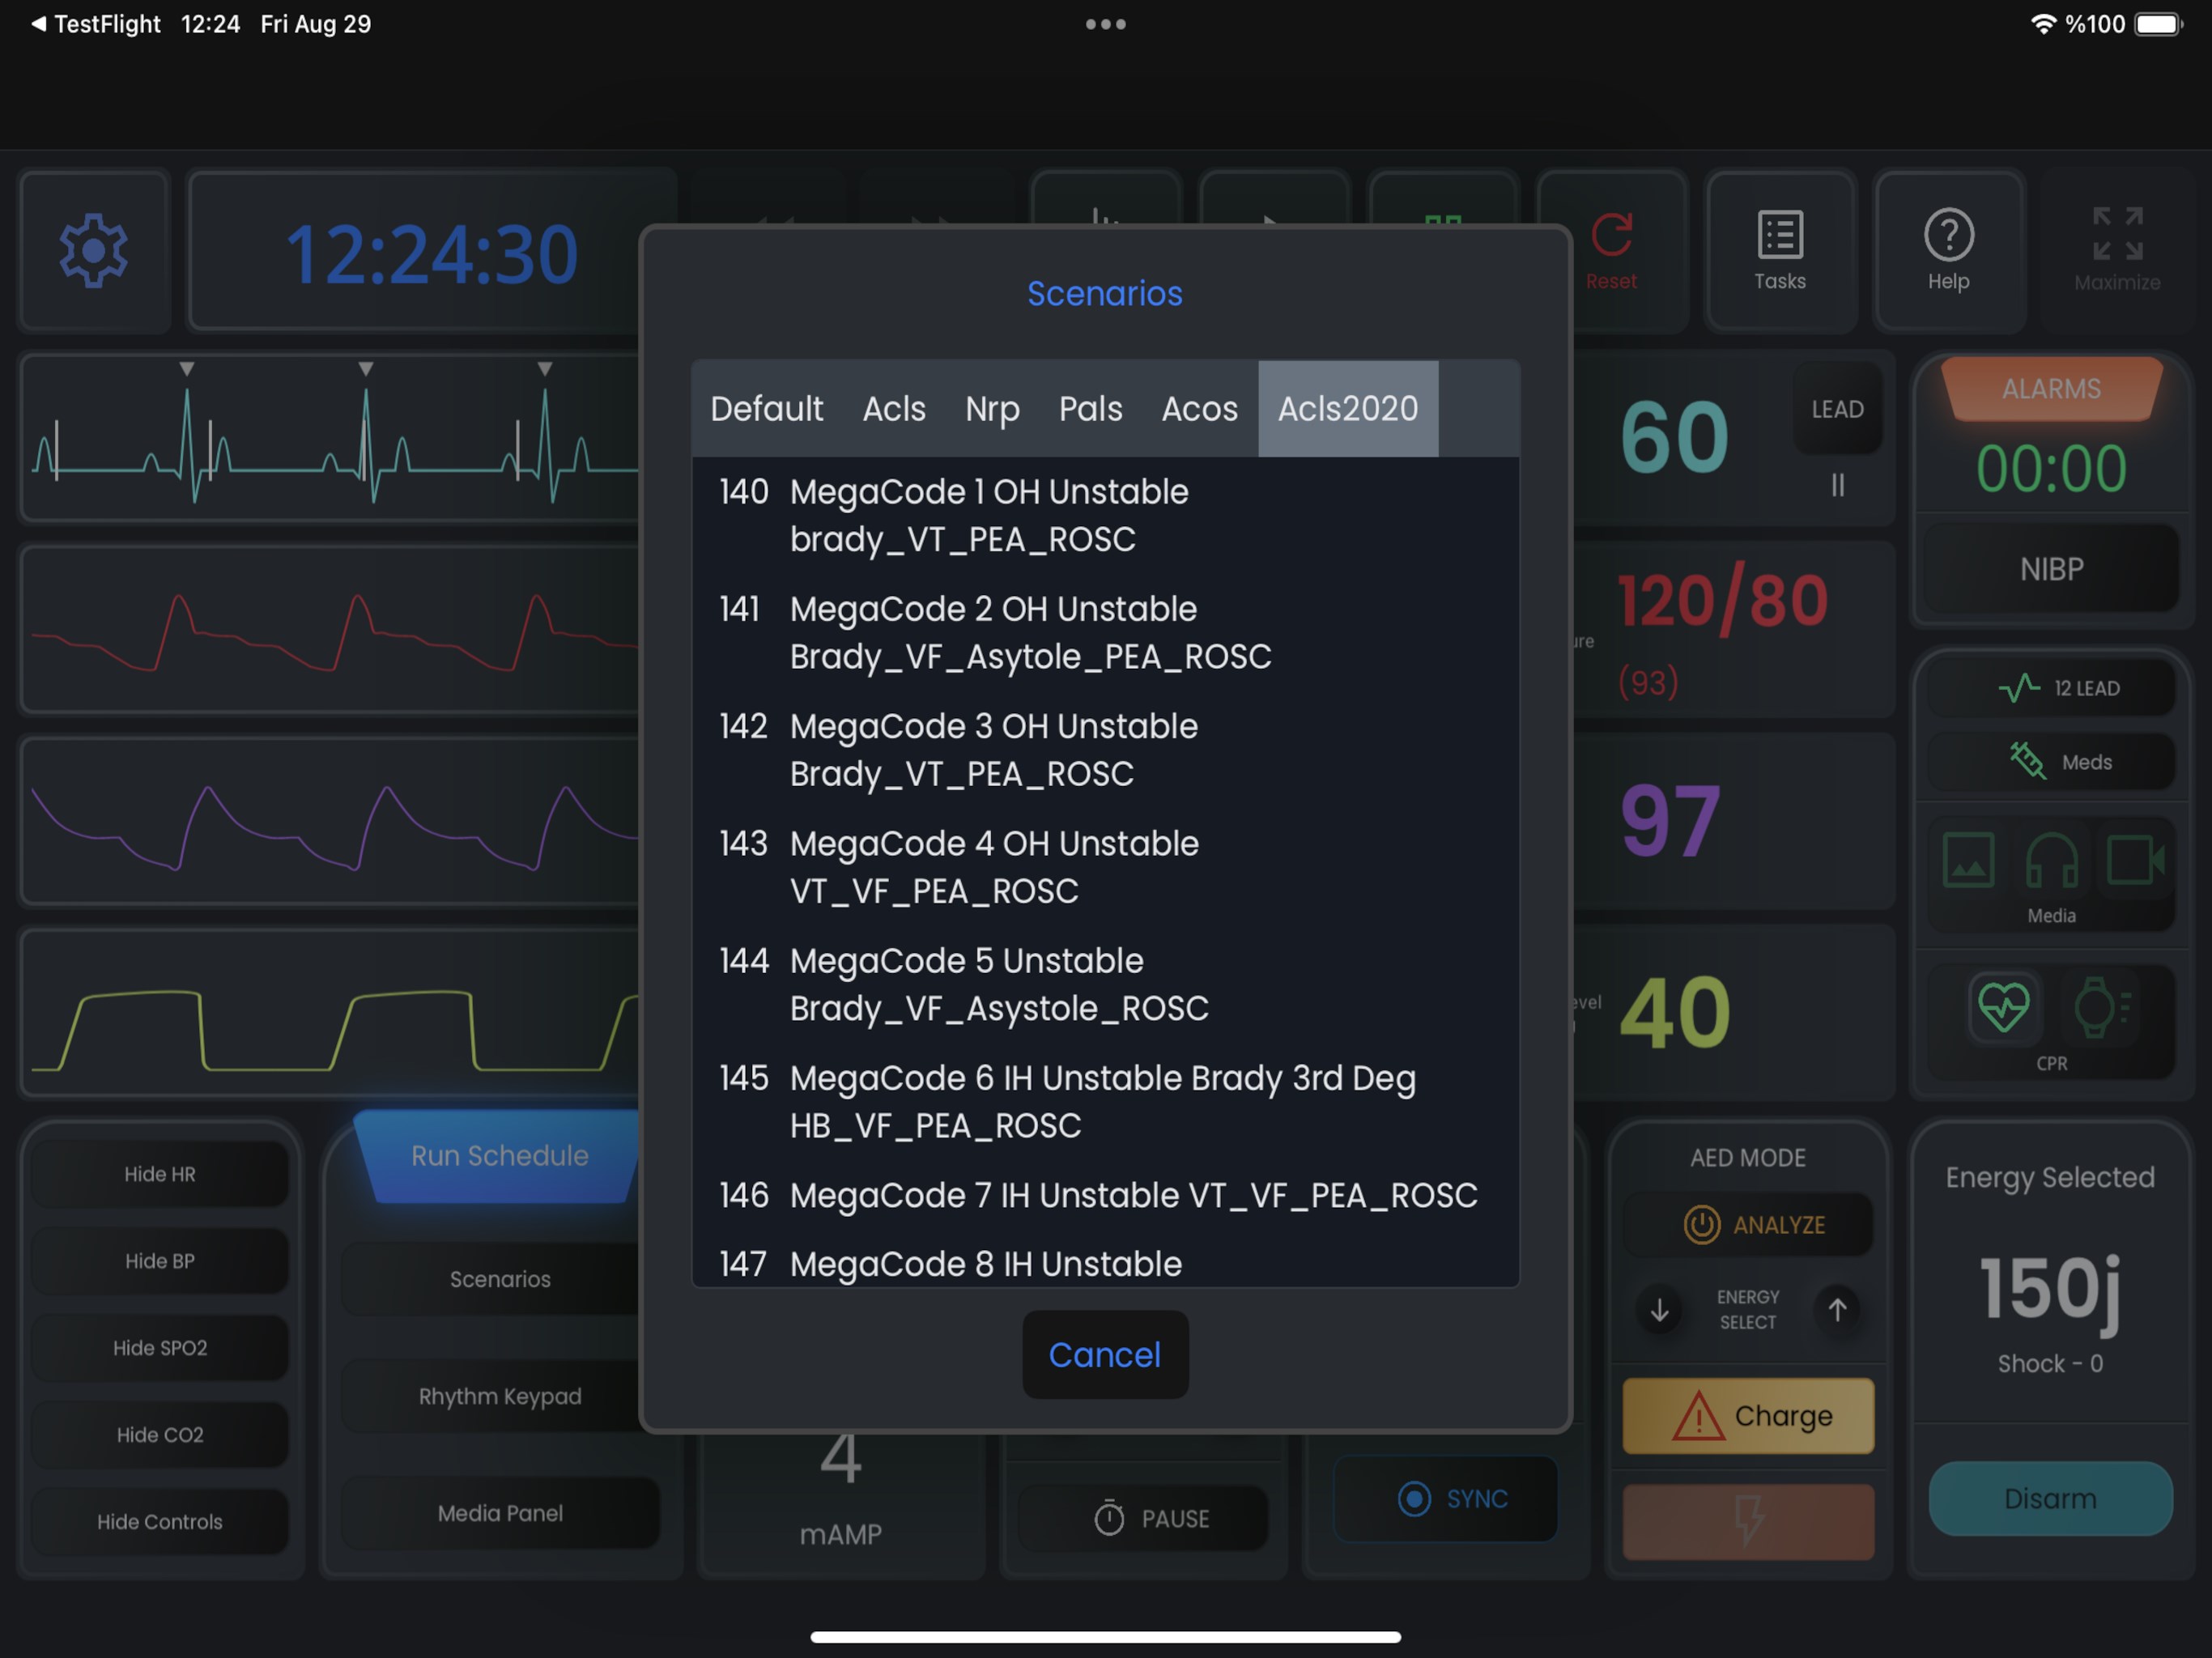
Task: Open the Meds syringe button
Action: [x=2051, y=762]
